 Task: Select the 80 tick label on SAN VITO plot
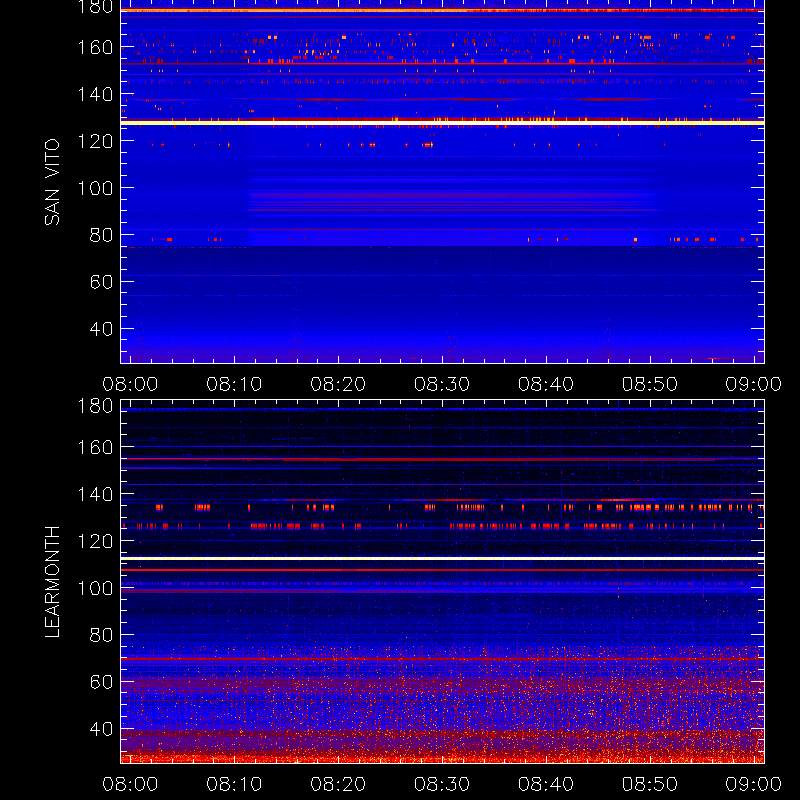pyautogui.click(x=102, y=235)
